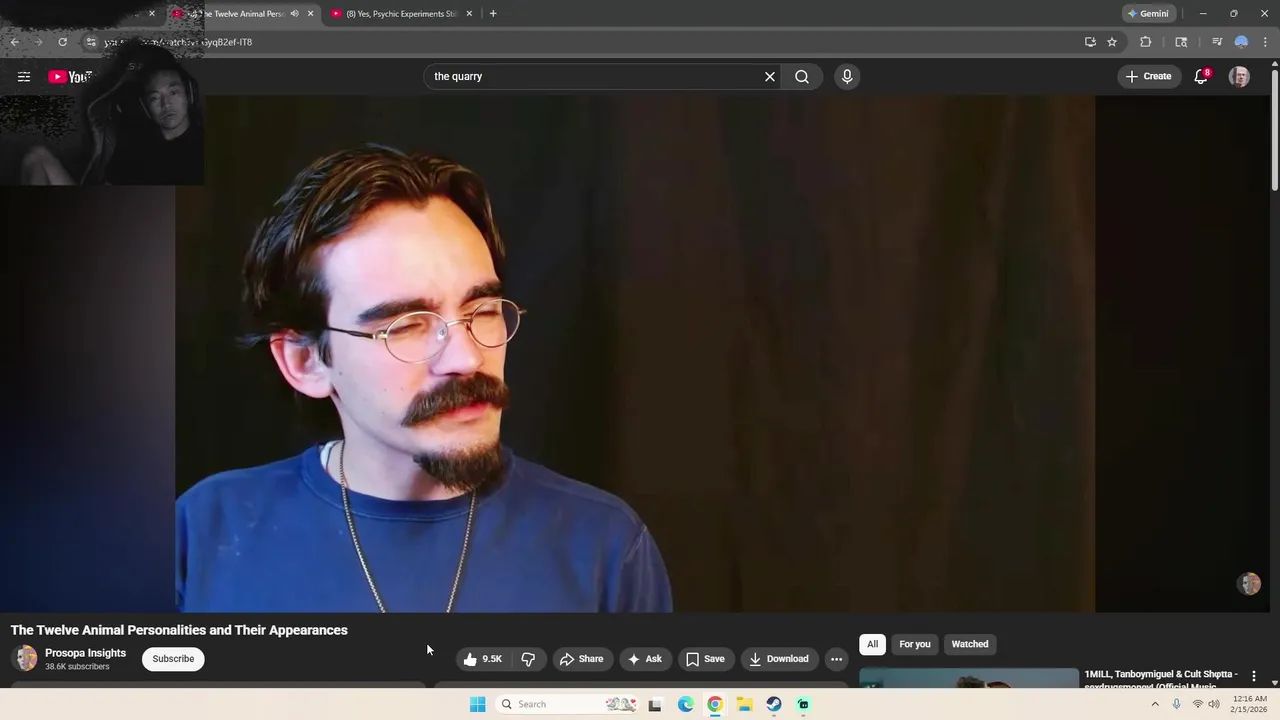The height and width of the screenshot is (720, 1280).
Task: Open Task View on the taskbar
Action: 655,704
